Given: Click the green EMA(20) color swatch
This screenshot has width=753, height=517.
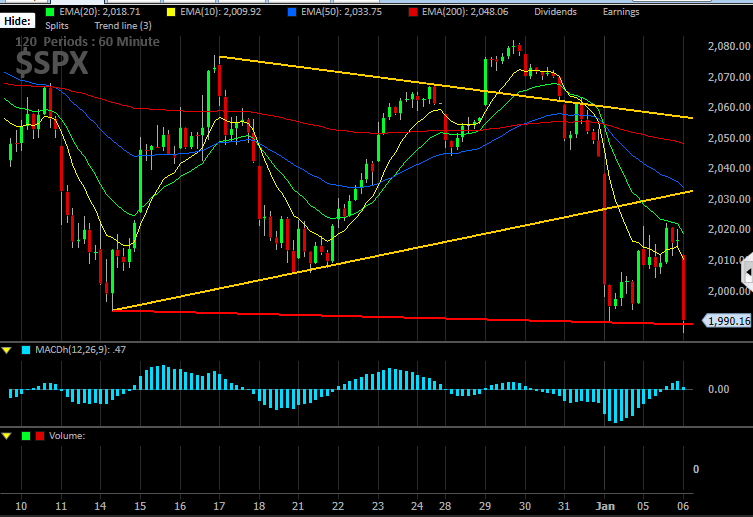Looking at the screenshot, I should (50, 12).
